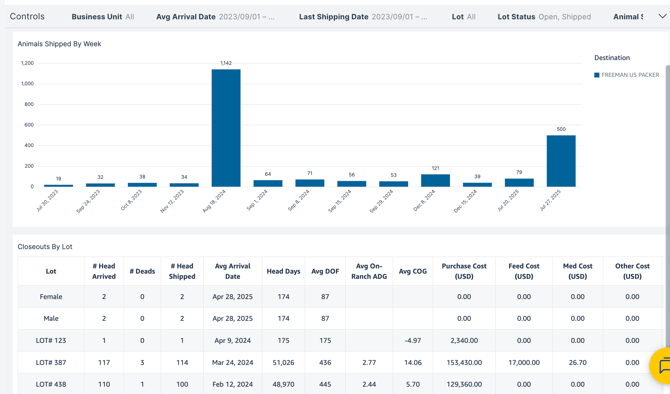
Task: Click the Dec 8, 2024 bar (121)
Action: click(x=435, y=180)
